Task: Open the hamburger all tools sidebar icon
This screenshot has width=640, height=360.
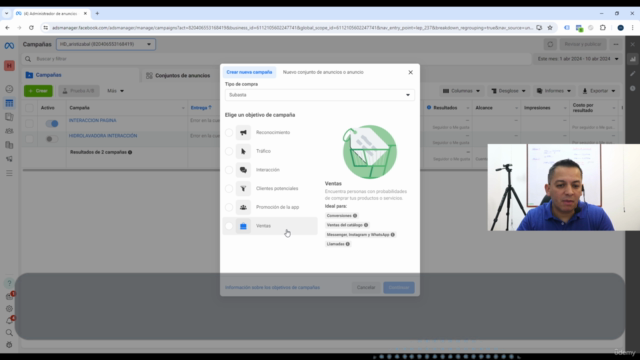Action: click(x=9, y=173)
